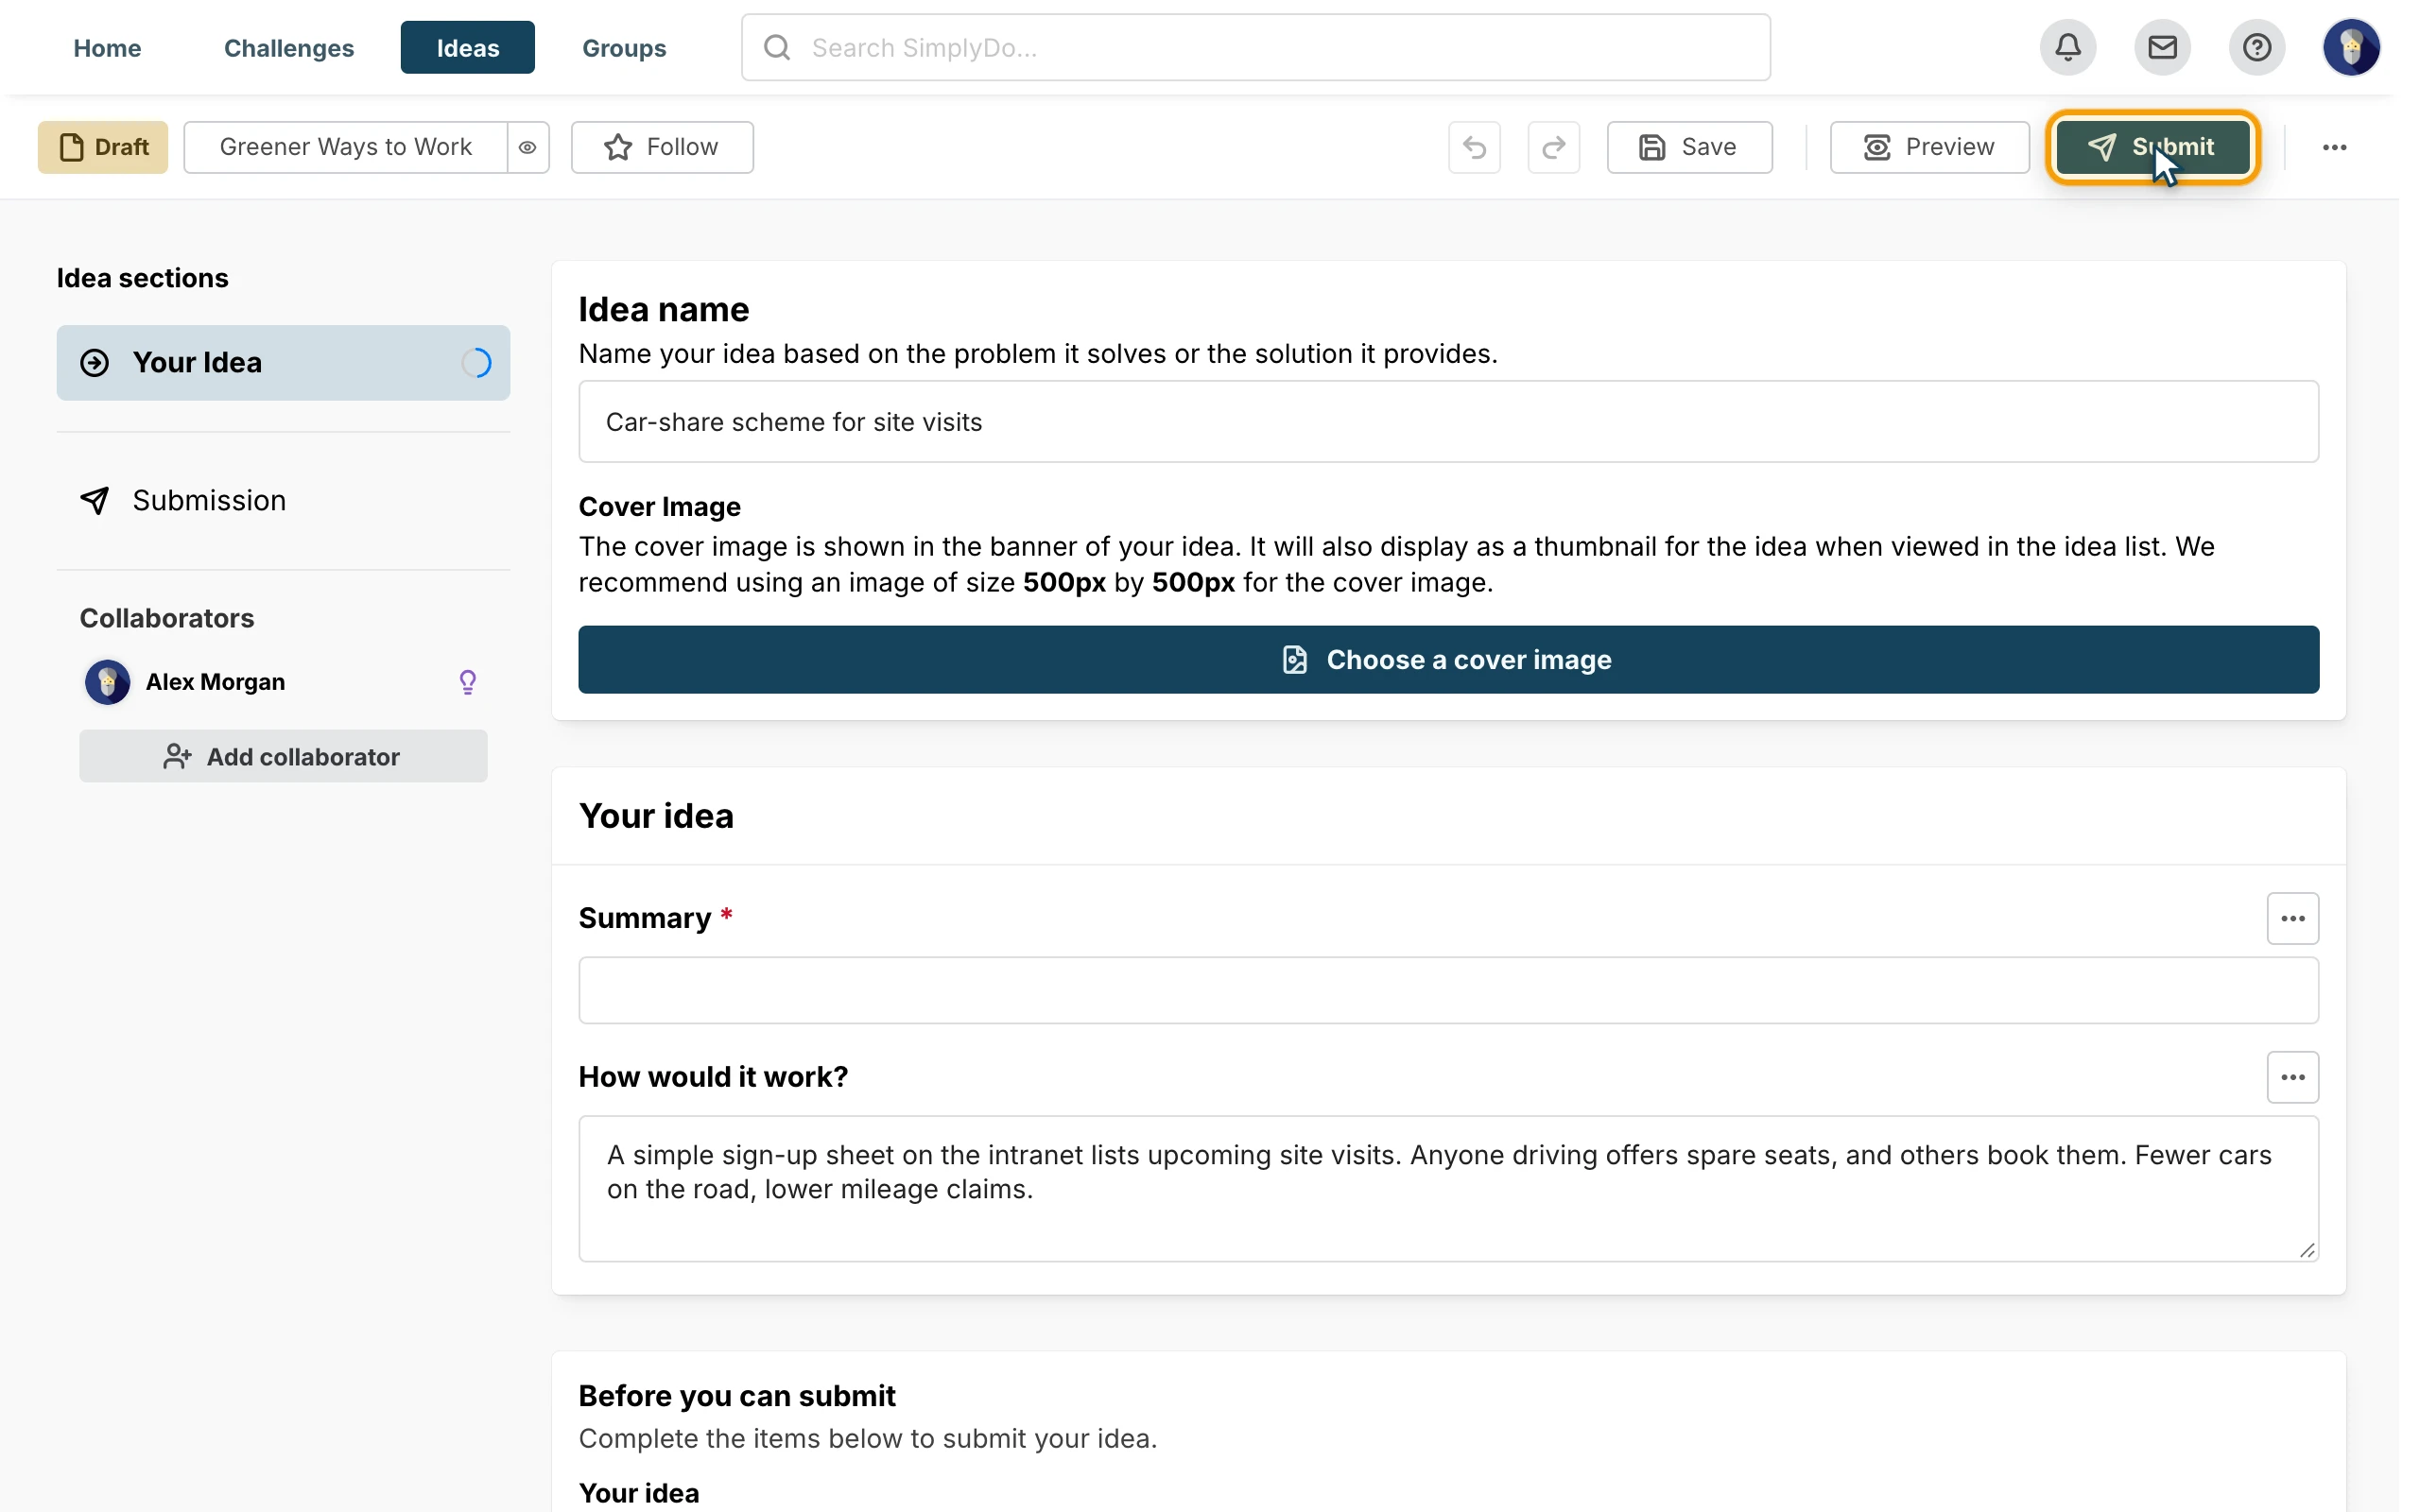
Task: Submit the idea
Action: coord(2152,147)
